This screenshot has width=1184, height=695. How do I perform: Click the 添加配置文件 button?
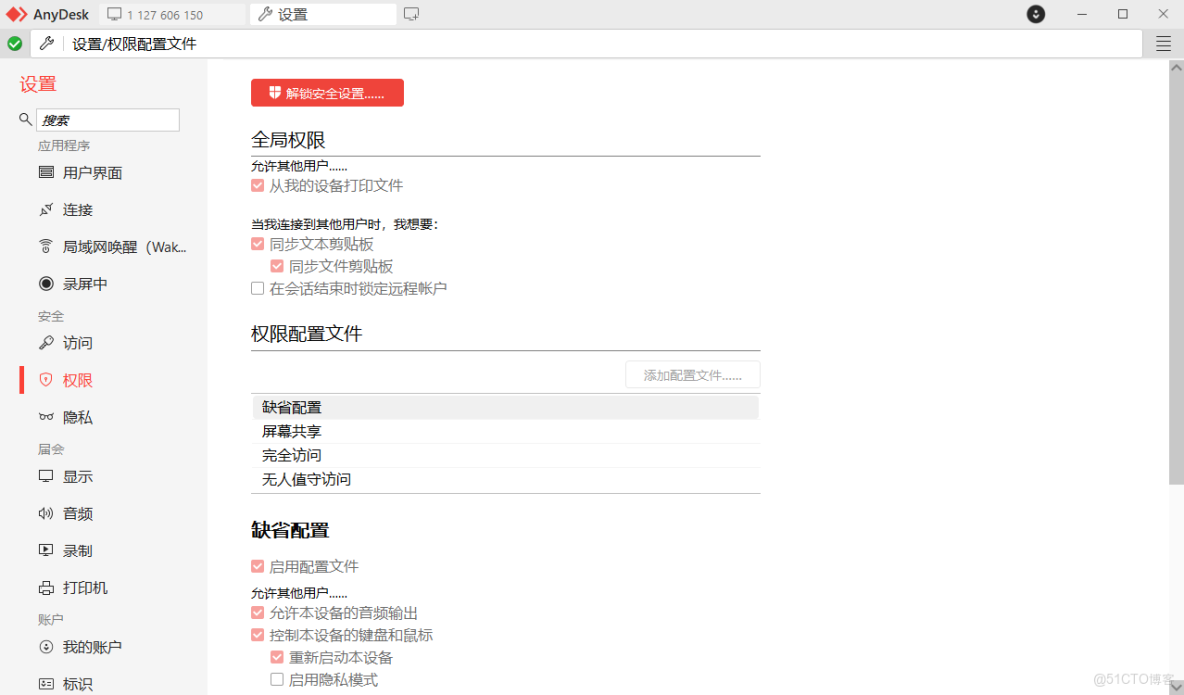(x=692, y=374)
